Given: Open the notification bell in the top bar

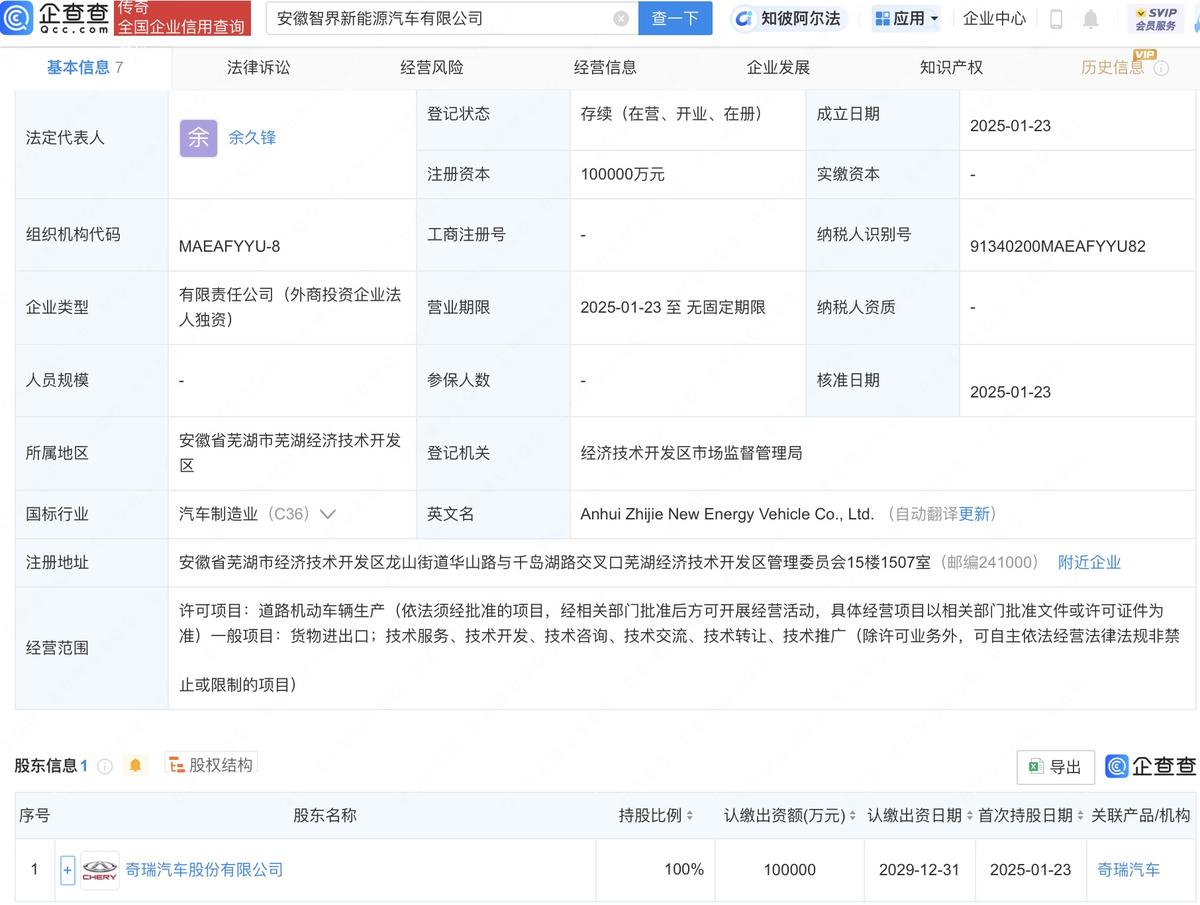Looking at the screenshot, I should [x=1090, y=18].
